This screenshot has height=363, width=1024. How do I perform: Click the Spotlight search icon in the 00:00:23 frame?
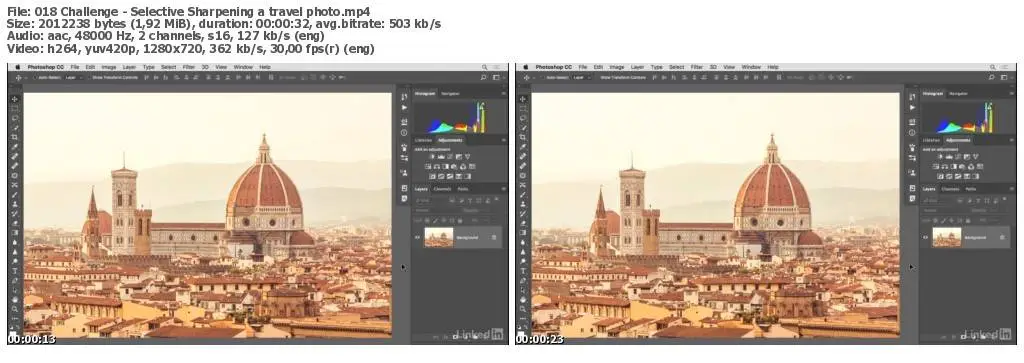pos(992,67)
